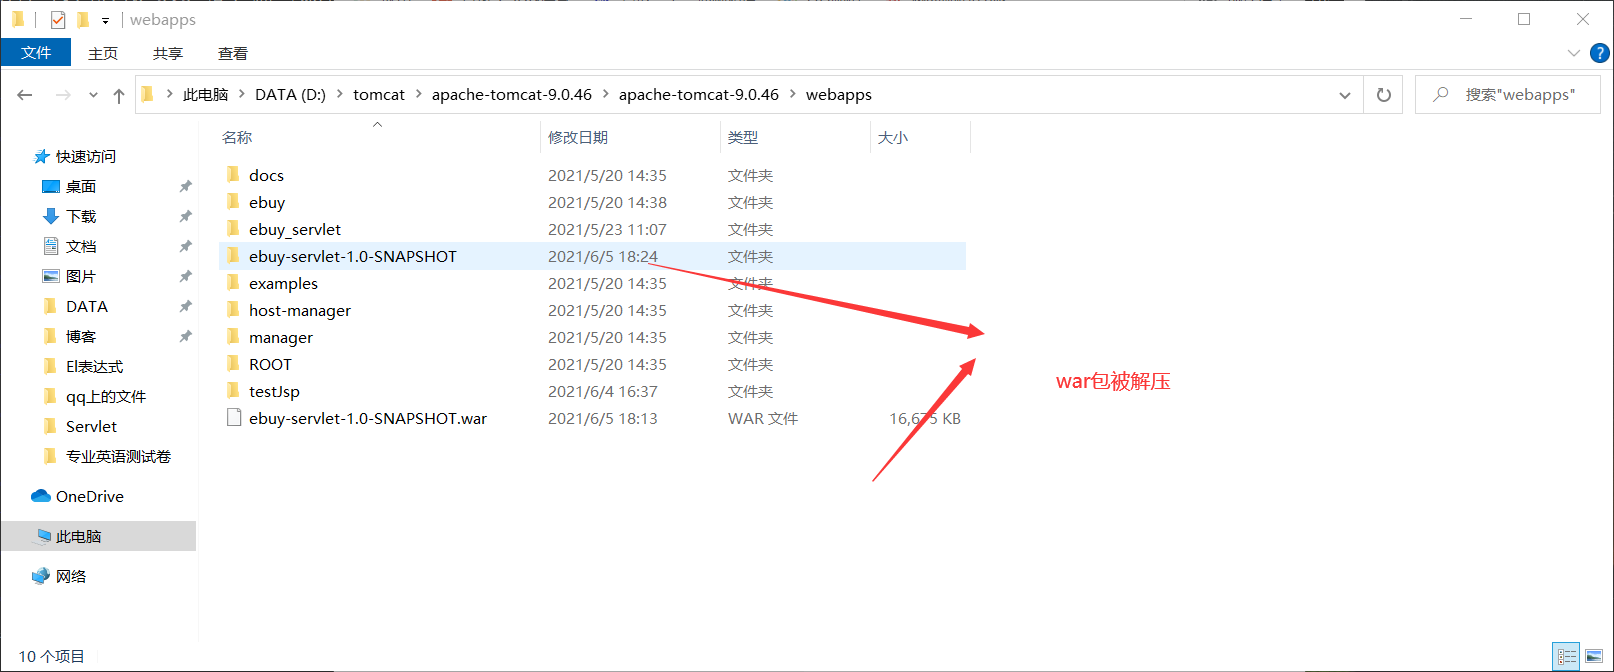Switch to the 共享 ribbon tab
The image size is (1614, 672).
click(168, 53)
